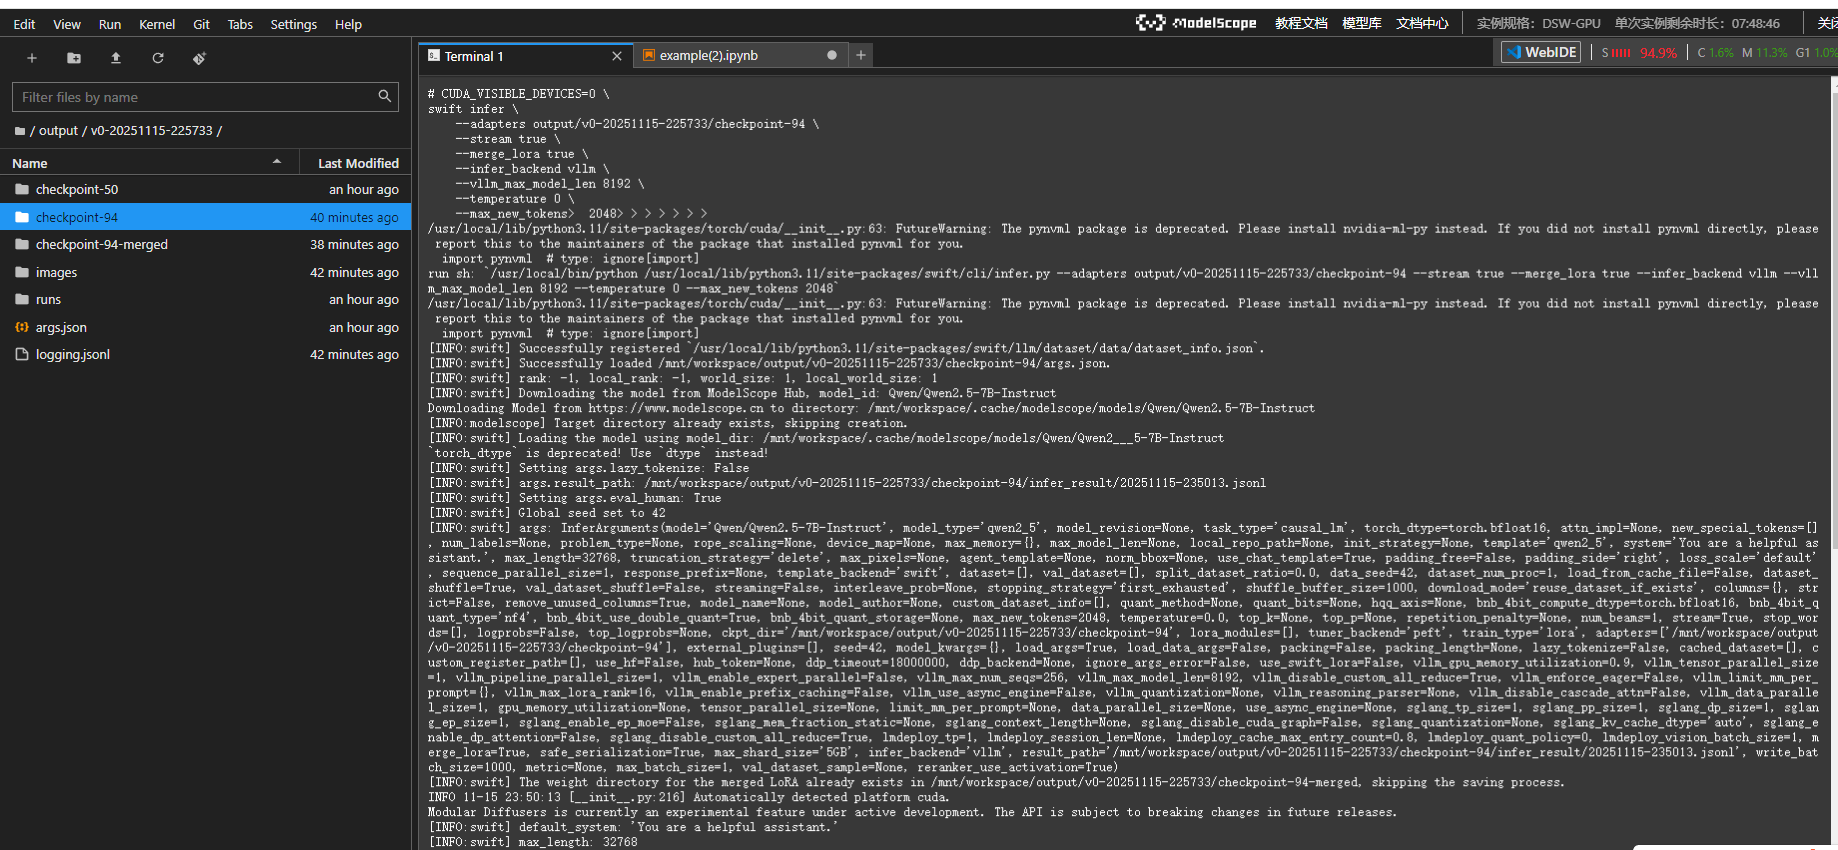Open the Git menu
1838x850 pixels.
[201, 24]
